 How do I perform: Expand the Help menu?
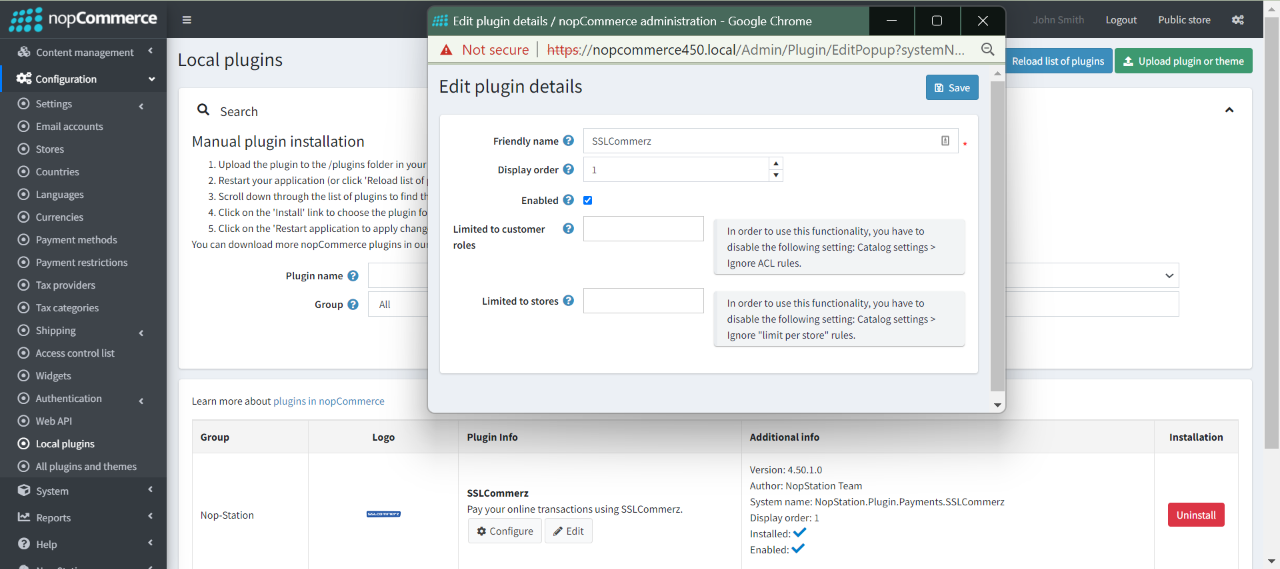tap(83, 544)
